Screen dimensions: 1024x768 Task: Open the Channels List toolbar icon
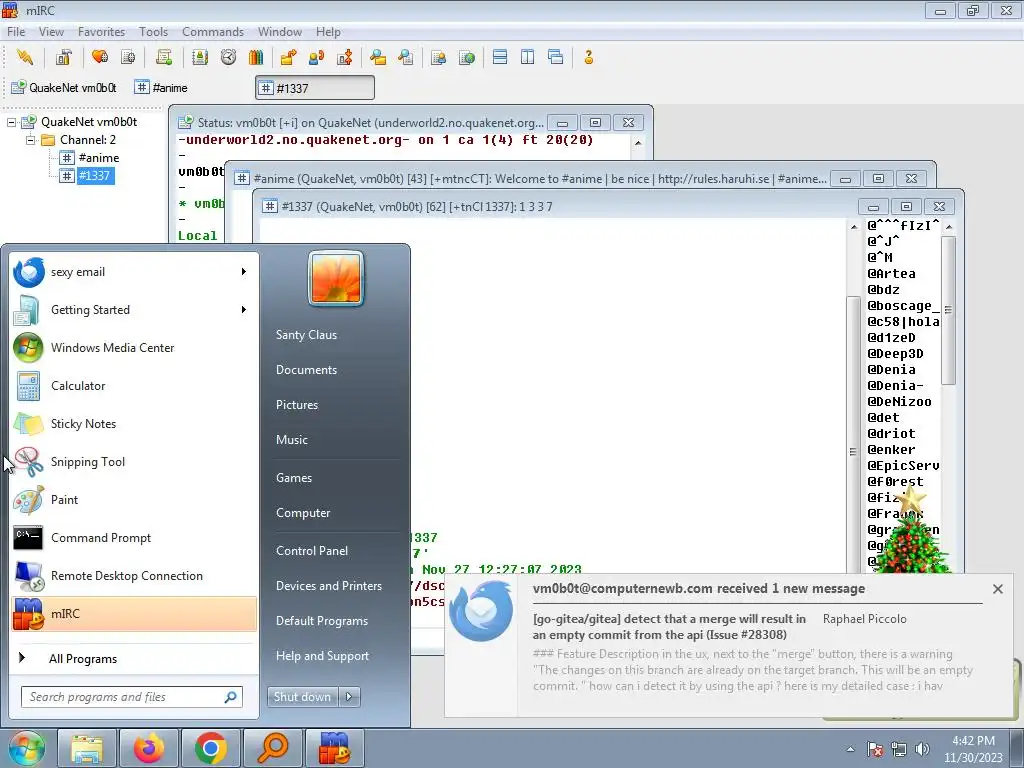click(x=128, y=57)
